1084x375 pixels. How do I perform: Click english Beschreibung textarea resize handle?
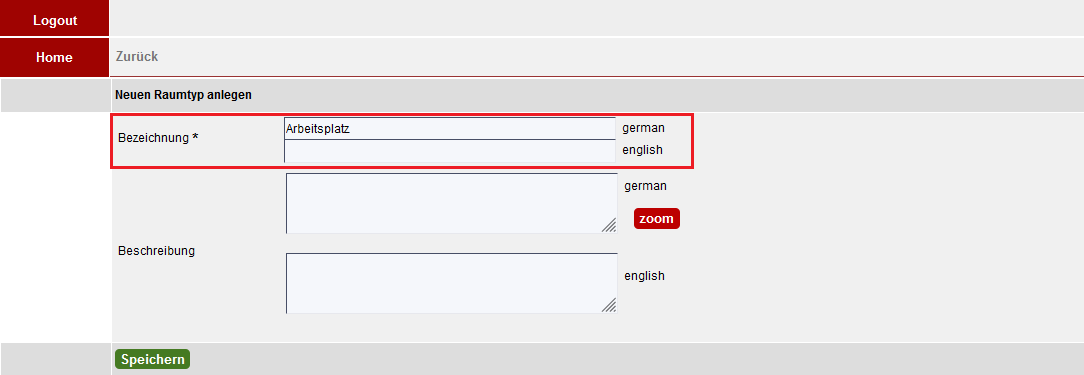pyautogui.click(x=609, y=305)
